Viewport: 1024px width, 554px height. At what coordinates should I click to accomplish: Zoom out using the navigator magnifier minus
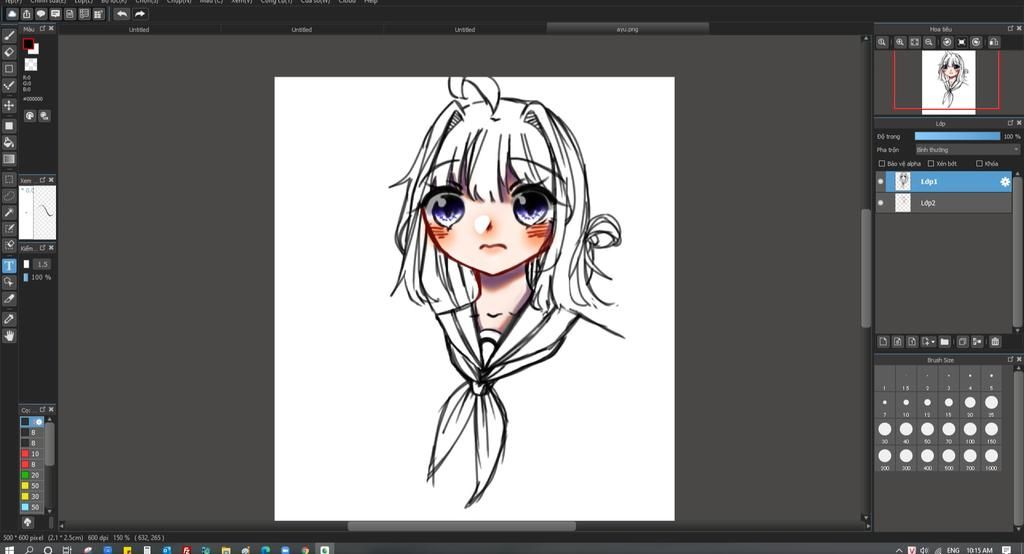tap(929, 42)
